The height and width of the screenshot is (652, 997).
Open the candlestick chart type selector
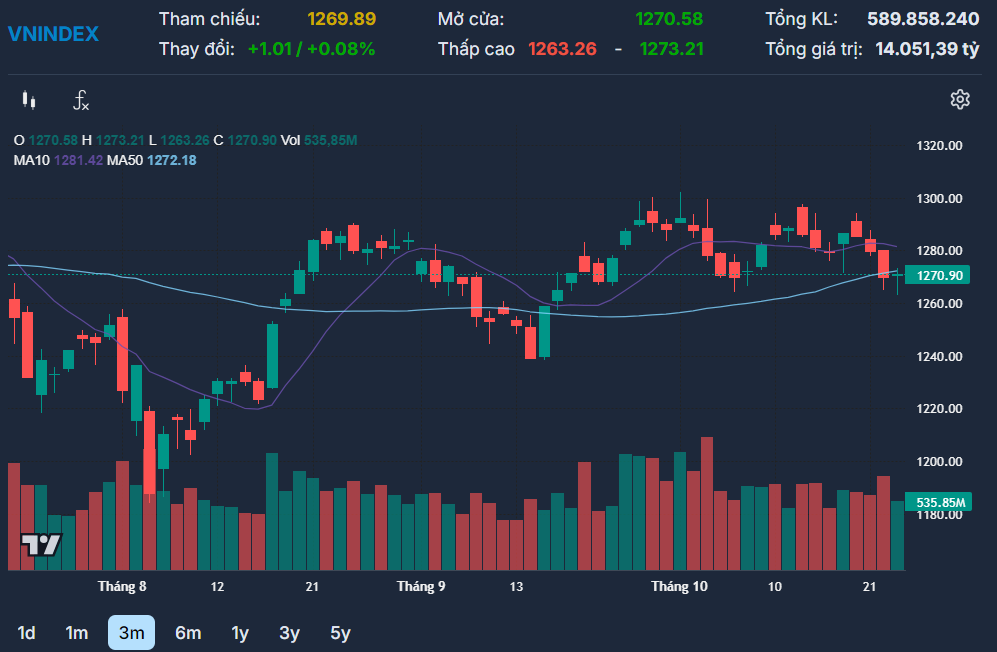coord(28,100)
